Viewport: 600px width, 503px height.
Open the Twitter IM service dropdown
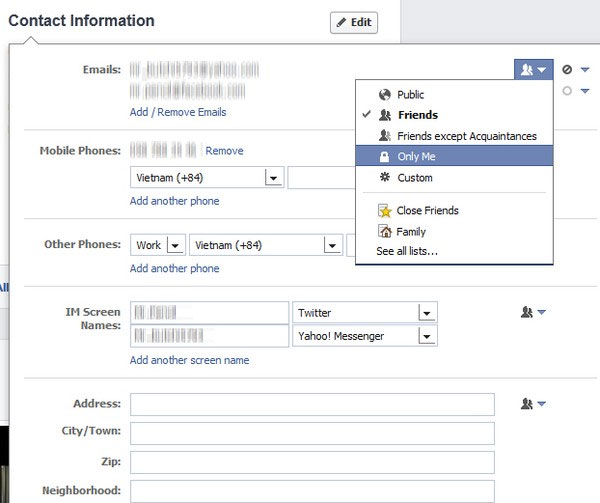click(x=365, y=313)
